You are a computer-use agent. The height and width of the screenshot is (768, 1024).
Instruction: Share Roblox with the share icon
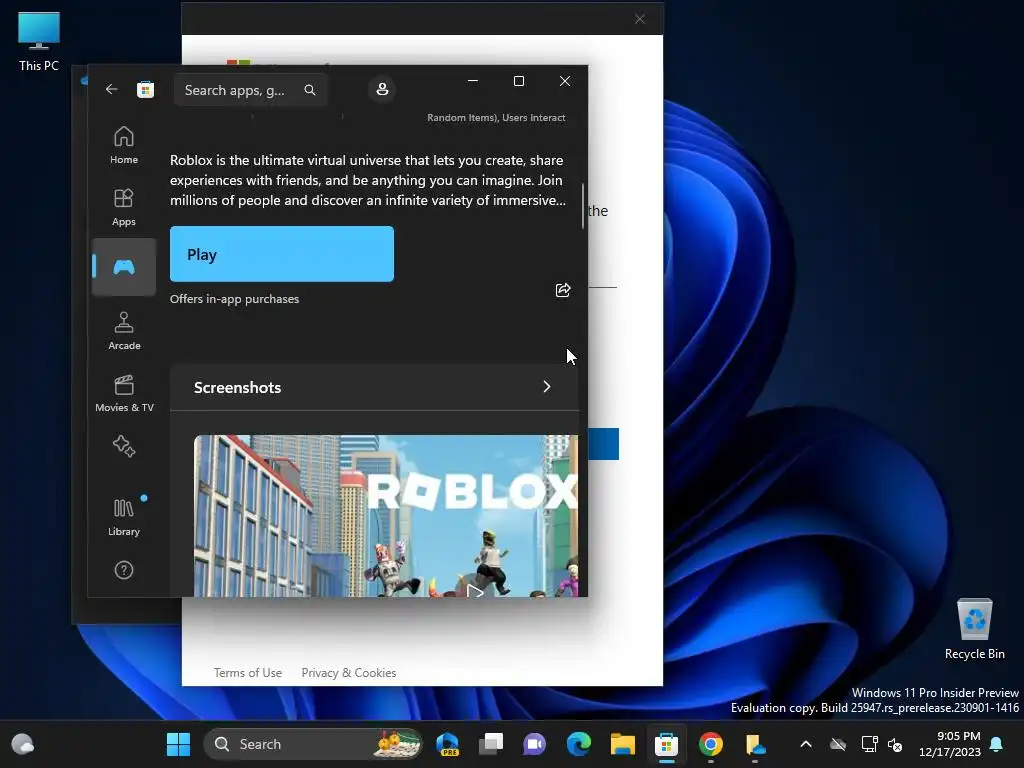tap(563, 290)
